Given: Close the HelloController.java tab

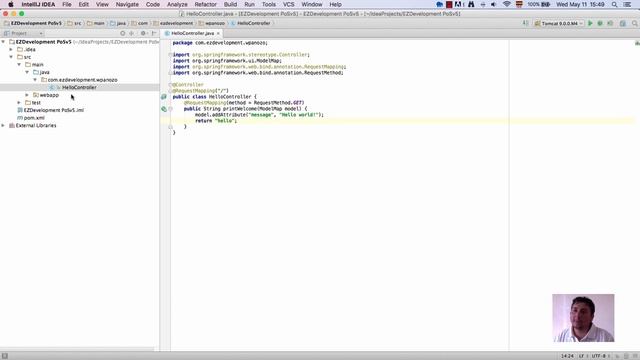Looking at the screenshot, I should coord(218,33).
